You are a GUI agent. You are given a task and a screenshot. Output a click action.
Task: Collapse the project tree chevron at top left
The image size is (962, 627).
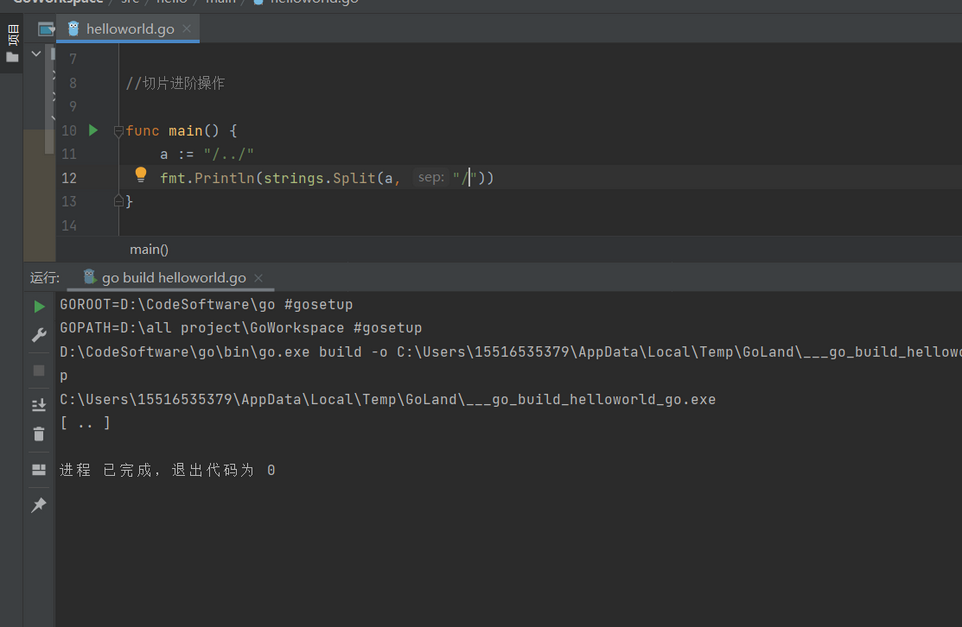pos(36,54)
